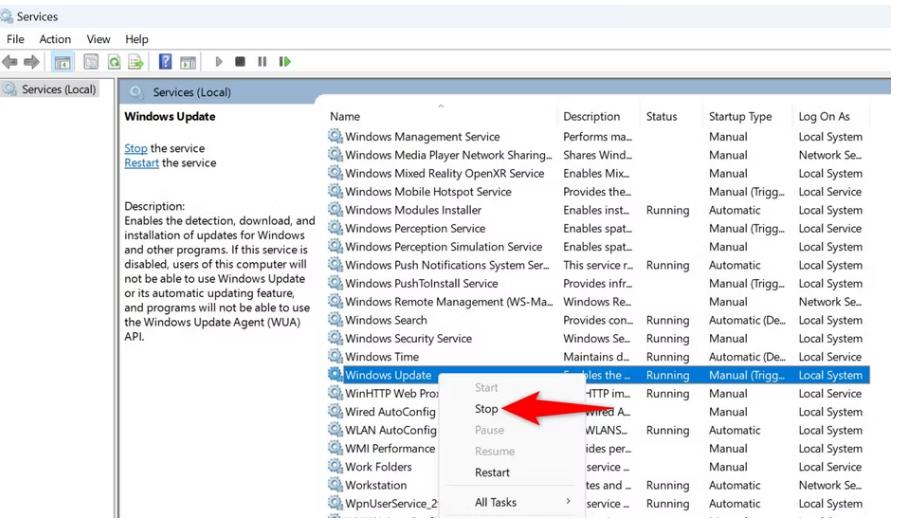Click gear icon of Windows Search row

click(335, 320)
